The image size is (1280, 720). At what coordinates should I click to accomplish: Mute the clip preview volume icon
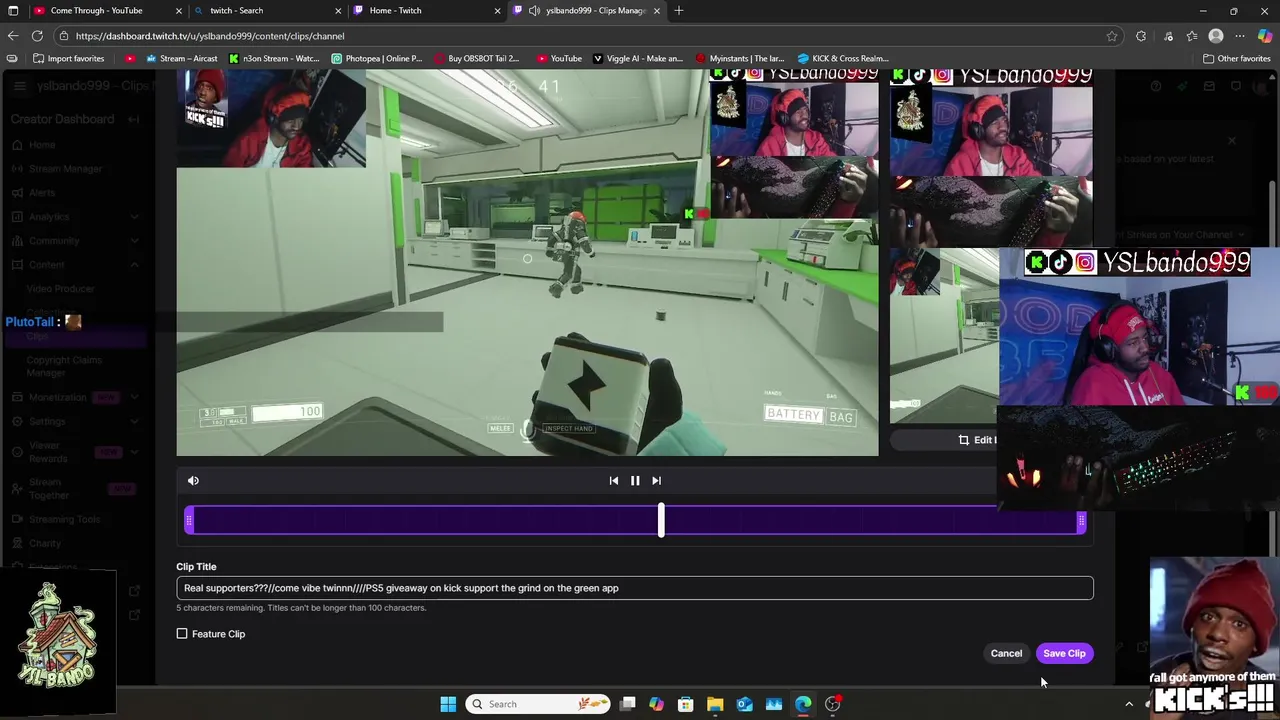pos(193,481)
